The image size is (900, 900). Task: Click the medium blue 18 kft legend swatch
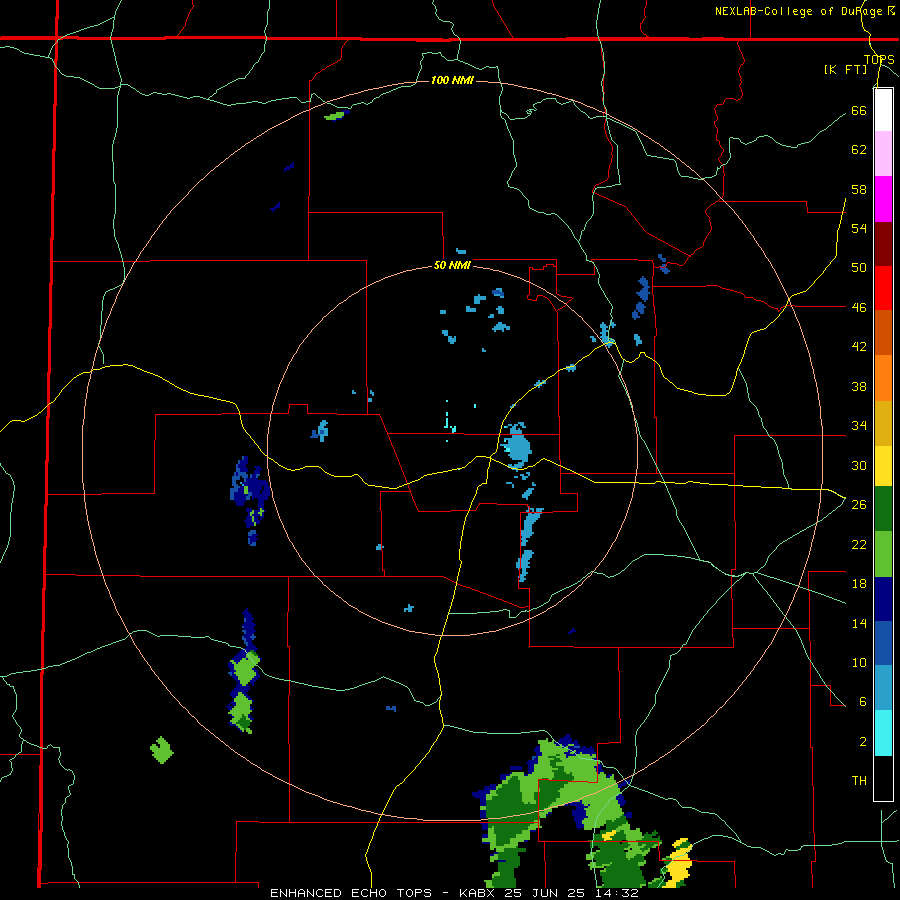coord(883,643)
